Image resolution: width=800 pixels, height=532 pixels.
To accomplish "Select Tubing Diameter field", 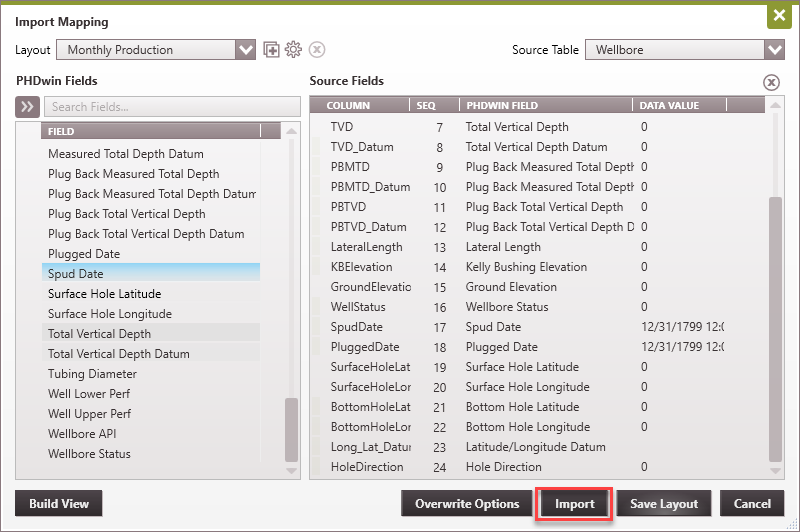I will point(151,373).
